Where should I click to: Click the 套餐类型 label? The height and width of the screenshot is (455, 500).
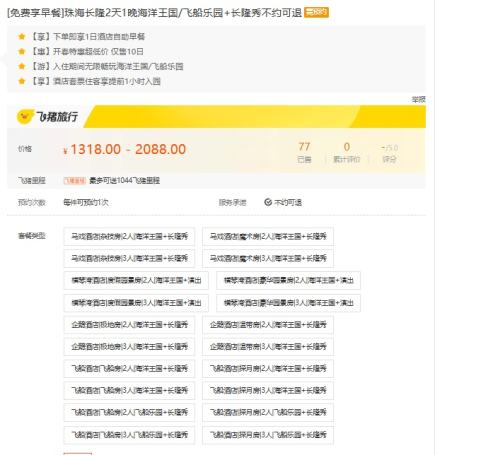click(x=32, y=236)
